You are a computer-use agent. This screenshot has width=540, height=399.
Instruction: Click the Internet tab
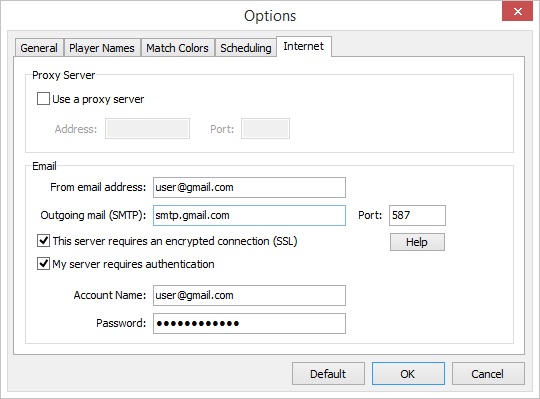click(304, 46)
